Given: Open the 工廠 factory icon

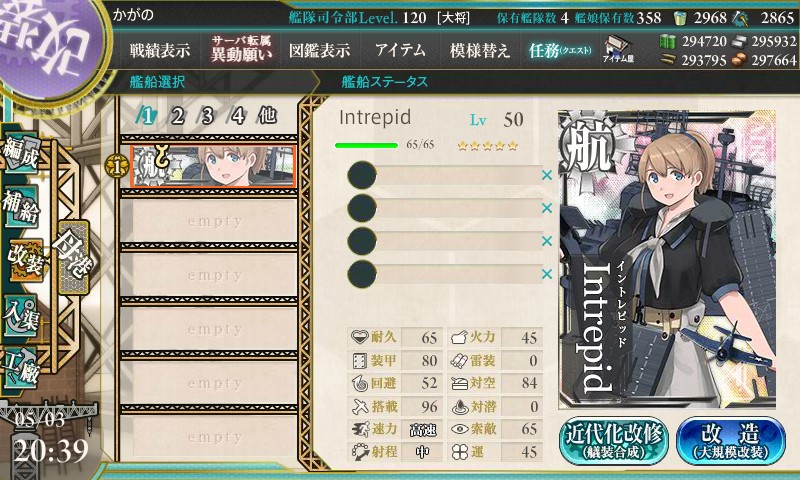Looking at the screenshot, I should tap(21, 369).
